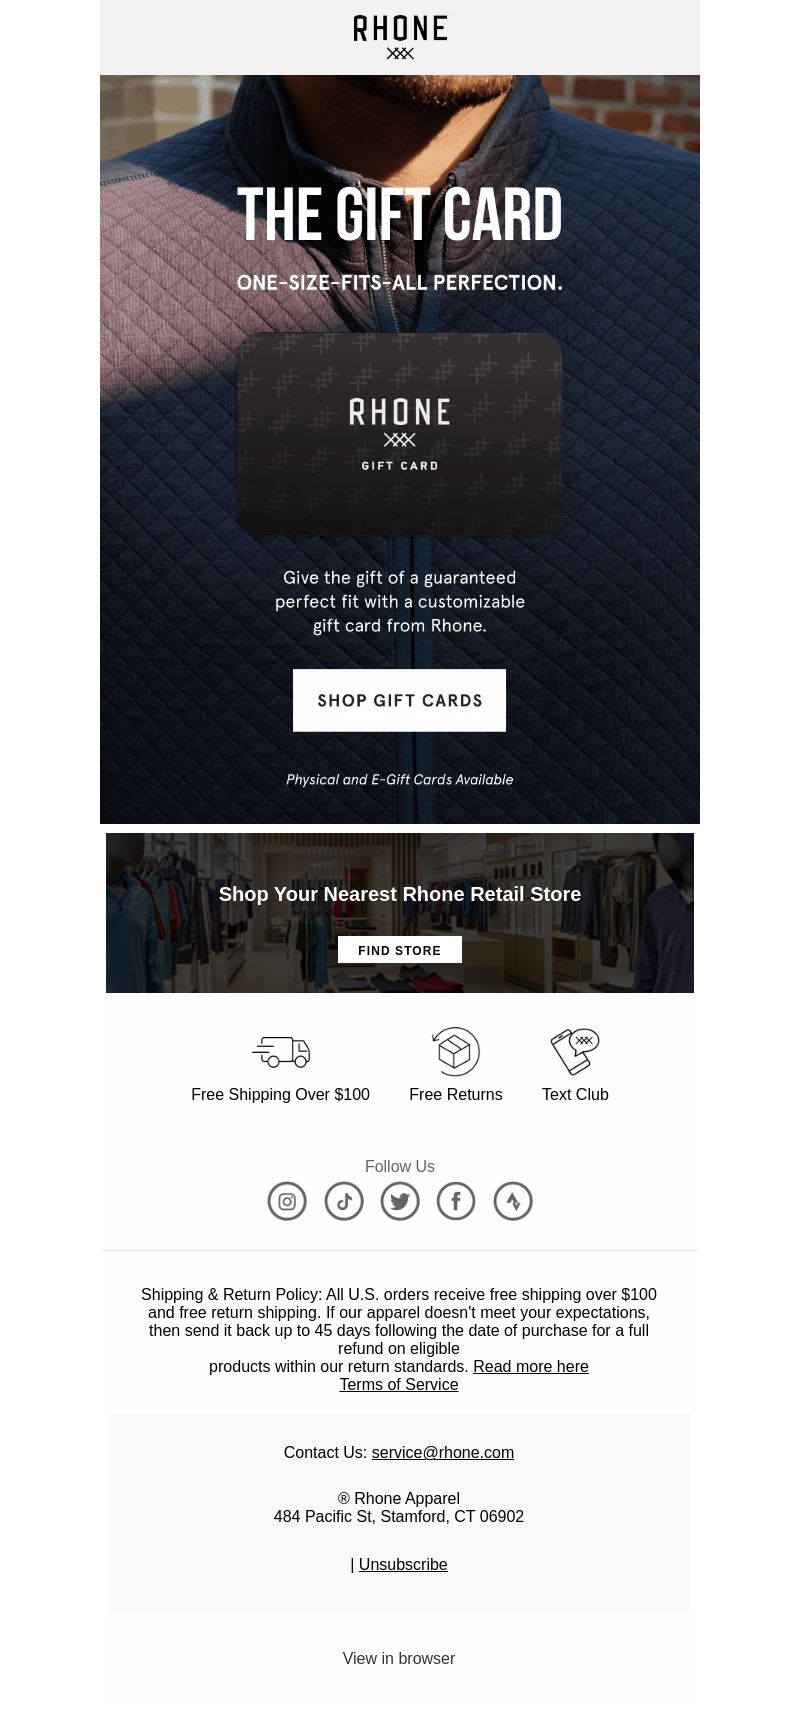Open the Facebook social icon

tap(456, 1201)
